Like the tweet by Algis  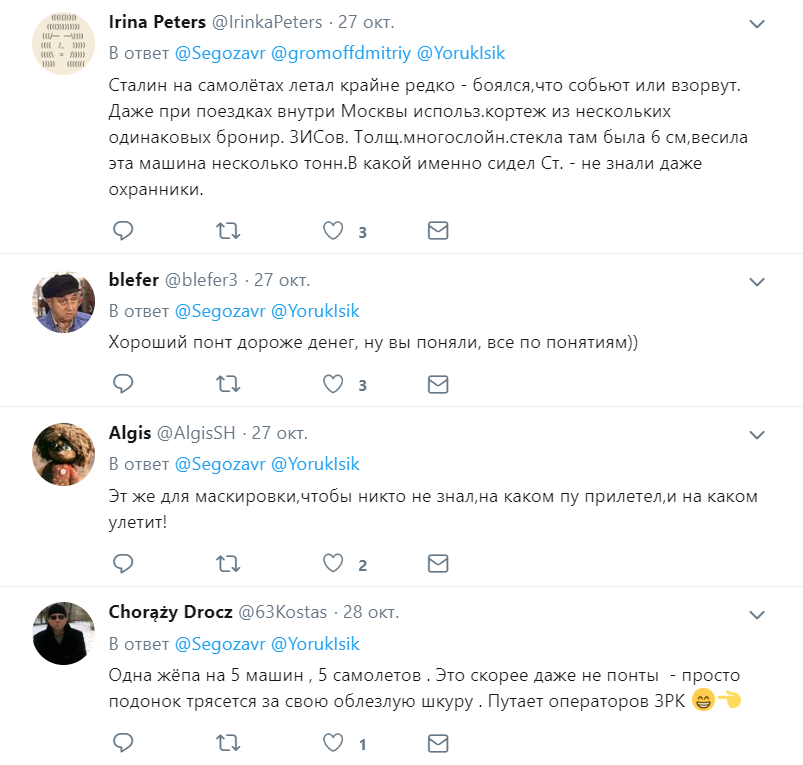[x=333, y=564]
